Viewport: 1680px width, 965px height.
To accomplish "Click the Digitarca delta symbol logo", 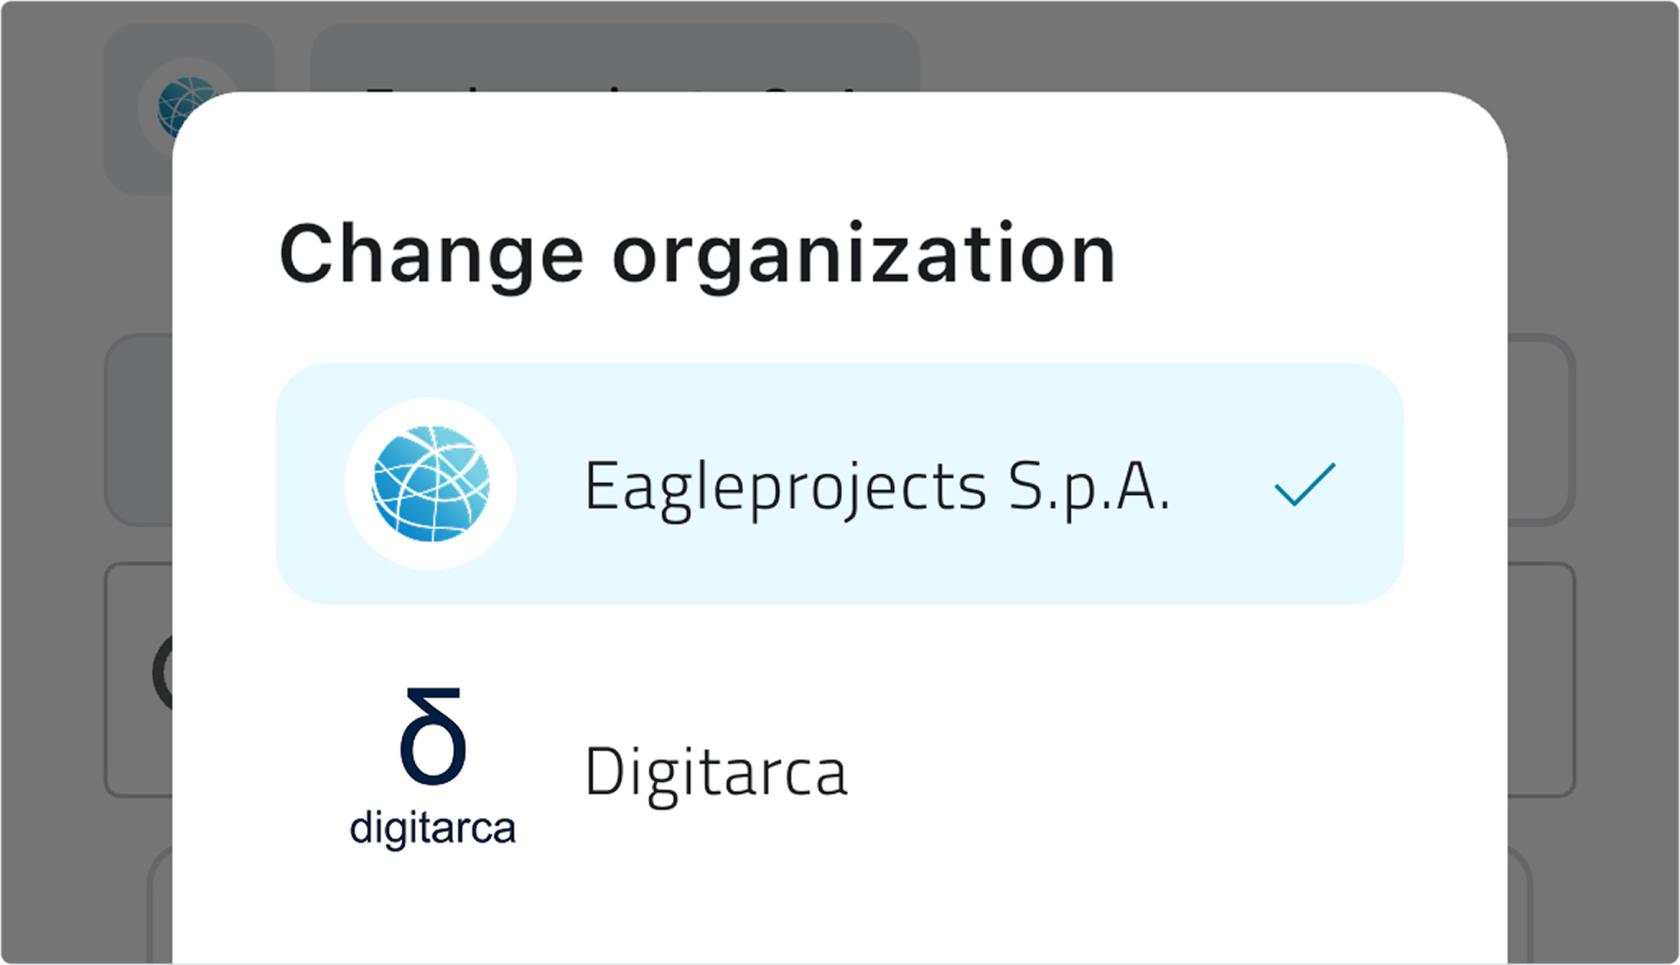I will 432,736.
